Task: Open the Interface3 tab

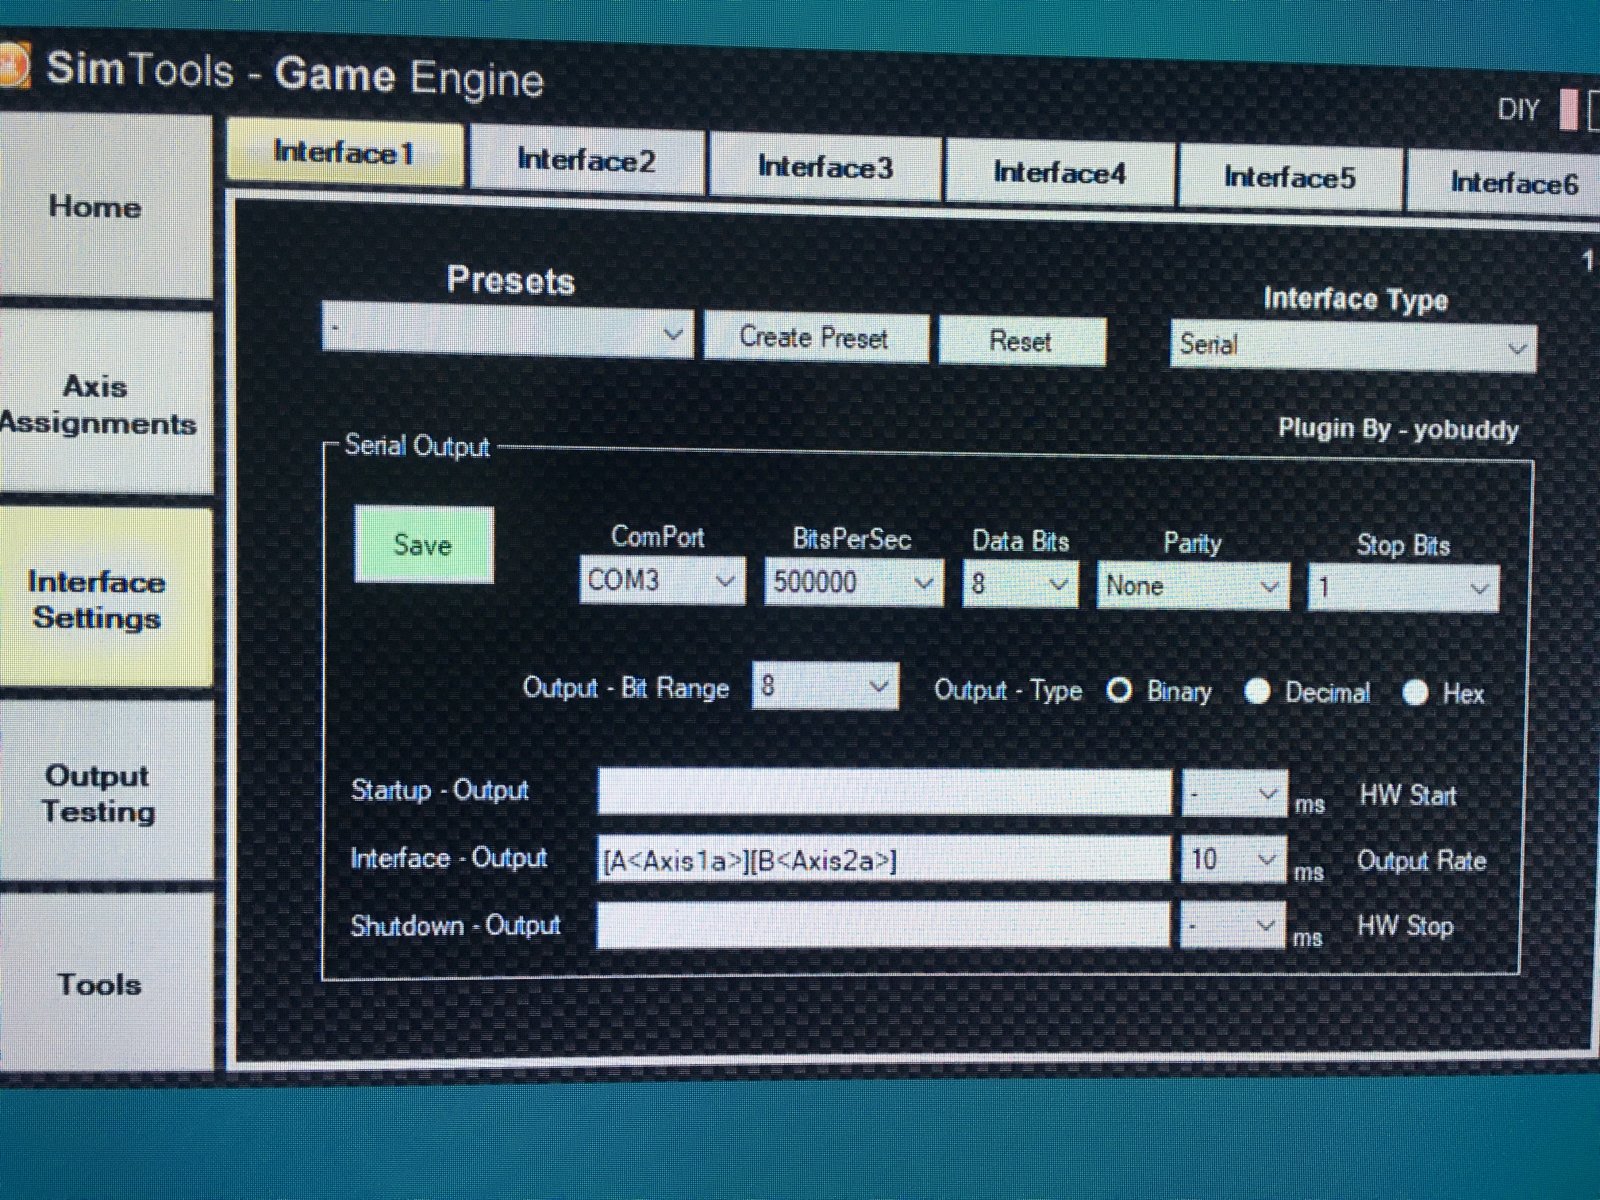Action: 825,167
